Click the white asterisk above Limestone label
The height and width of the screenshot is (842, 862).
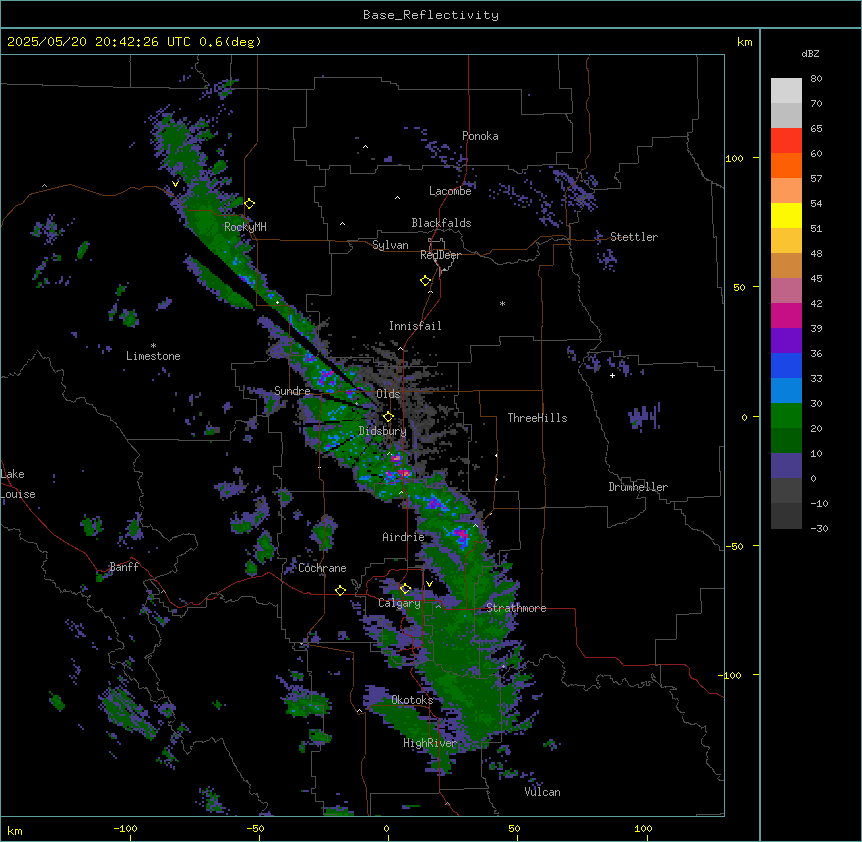click(x=153, y=346)
